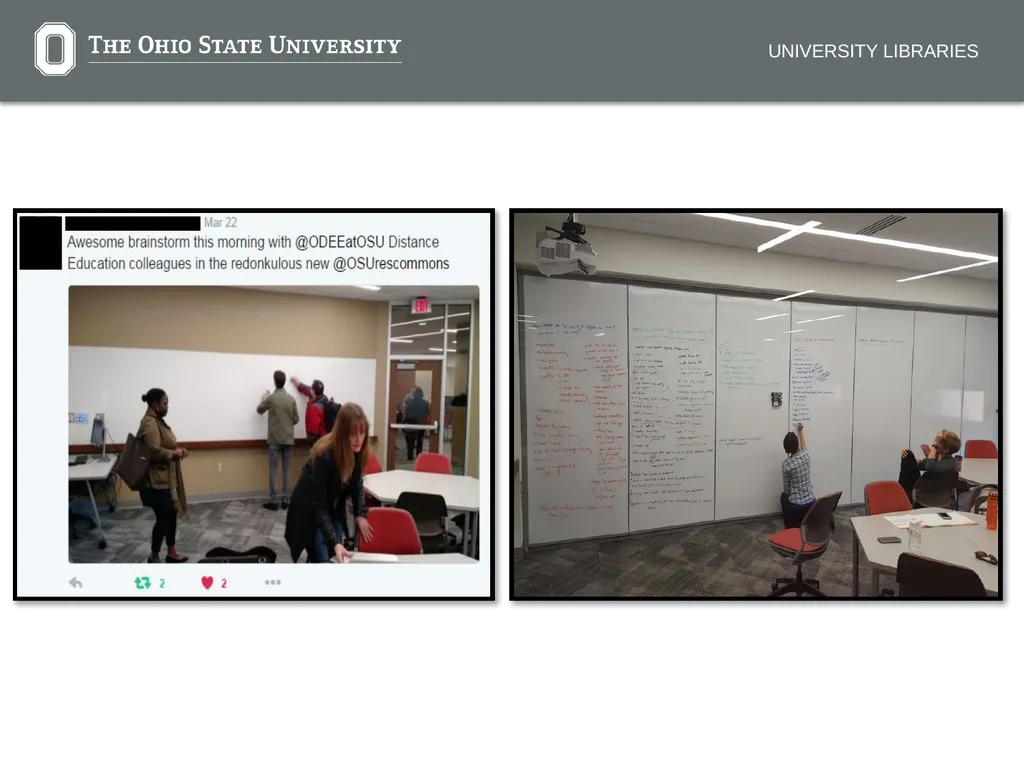Click the Ohio State block O logo

point(55,49)
